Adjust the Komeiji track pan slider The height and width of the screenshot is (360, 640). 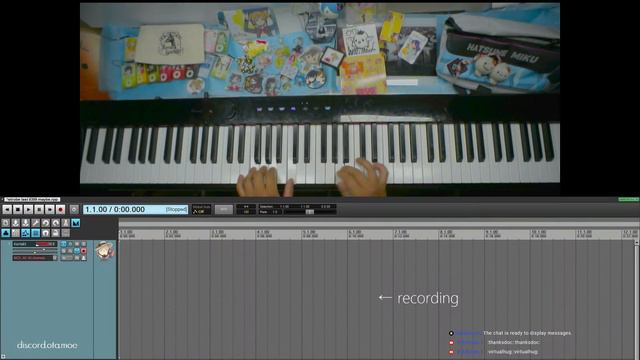pos(35,253)
